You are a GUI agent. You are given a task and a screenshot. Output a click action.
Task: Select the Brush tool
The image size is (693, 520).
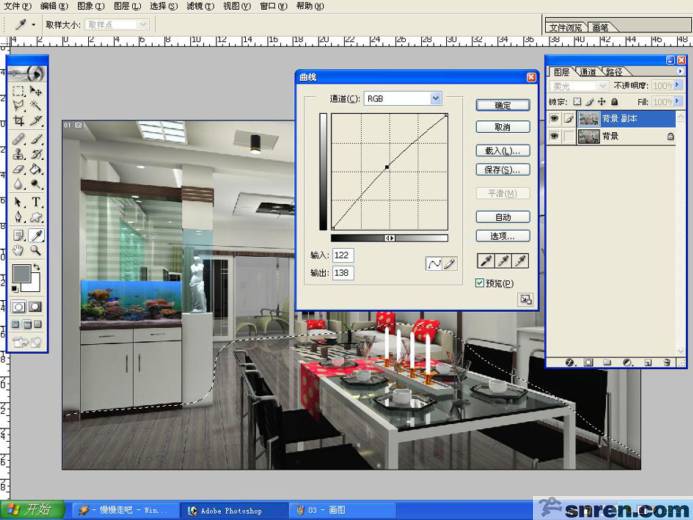click(x=36, y=139)
